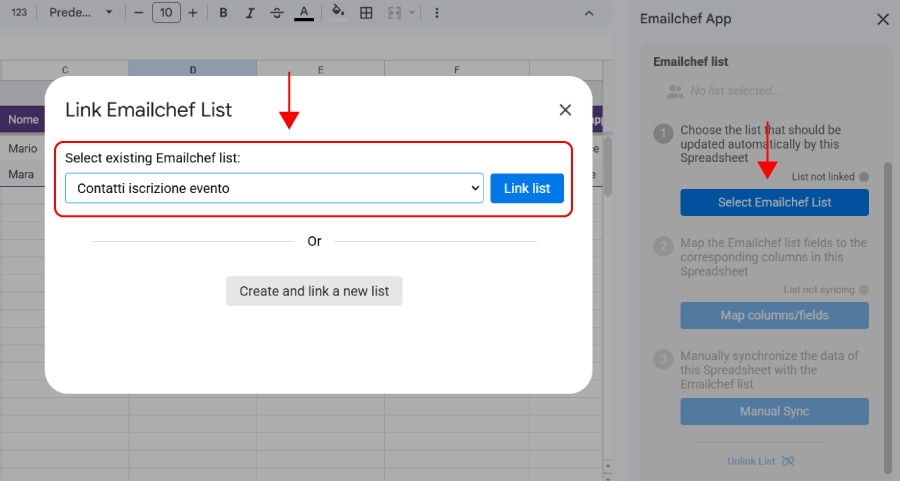This screenshot has width=900, height=481.
Task: Open the font family dropdown
Action: pos(81,13)
